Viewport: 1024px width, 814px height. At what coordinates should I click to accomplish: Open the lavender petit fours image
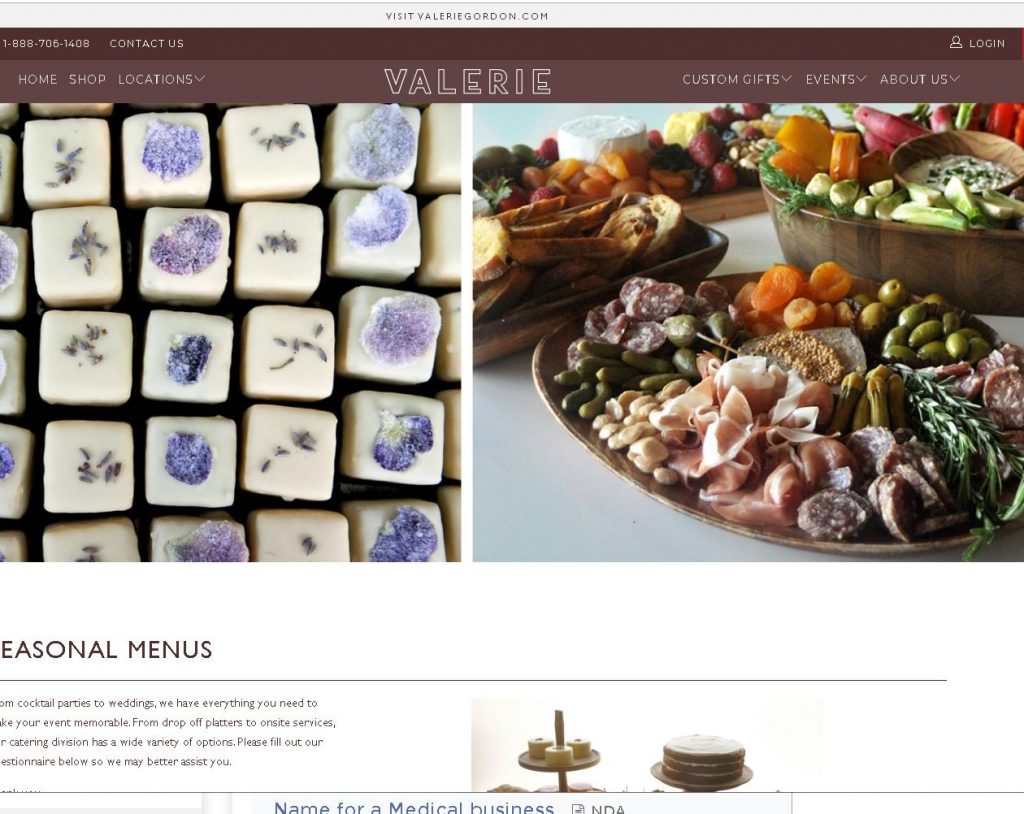[x=231, y=333]
